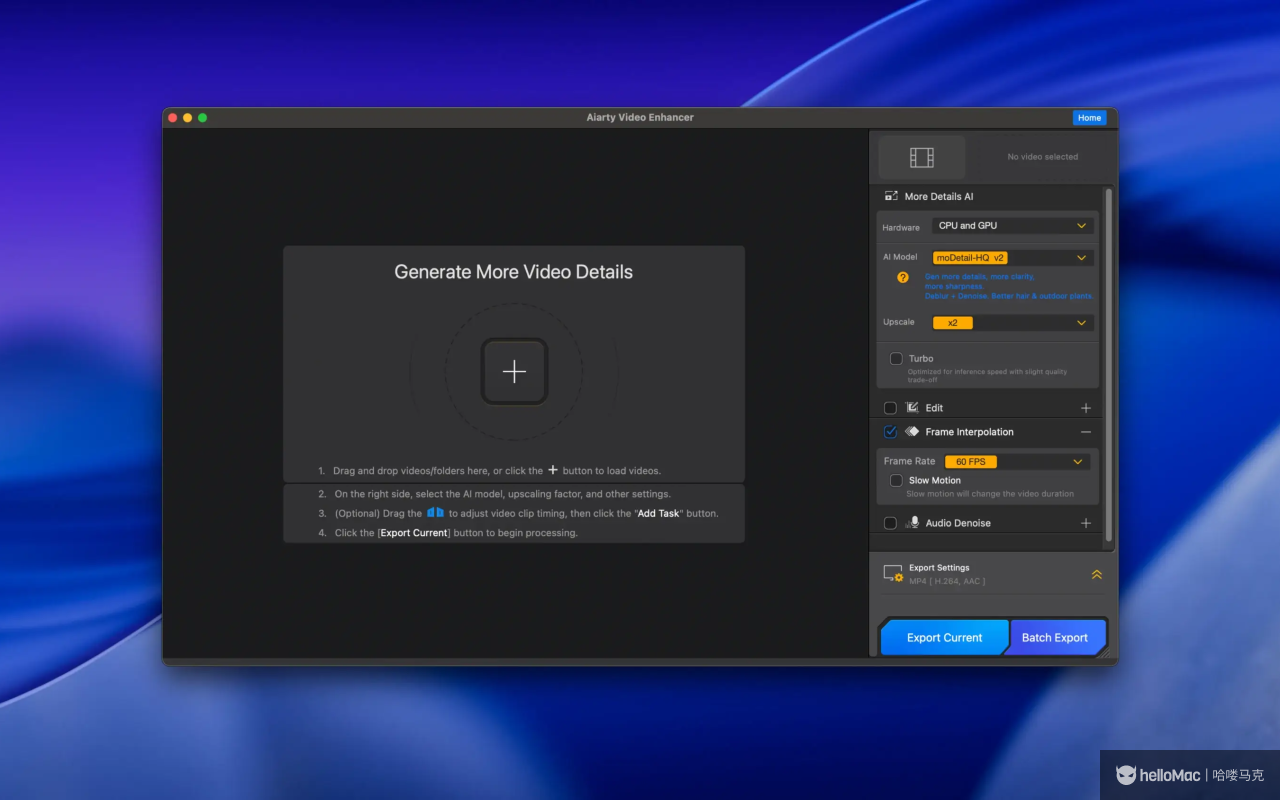Enable the Turbo checkbox
The height and width of the screenshot is (800, 1280).
click(896, 358)
